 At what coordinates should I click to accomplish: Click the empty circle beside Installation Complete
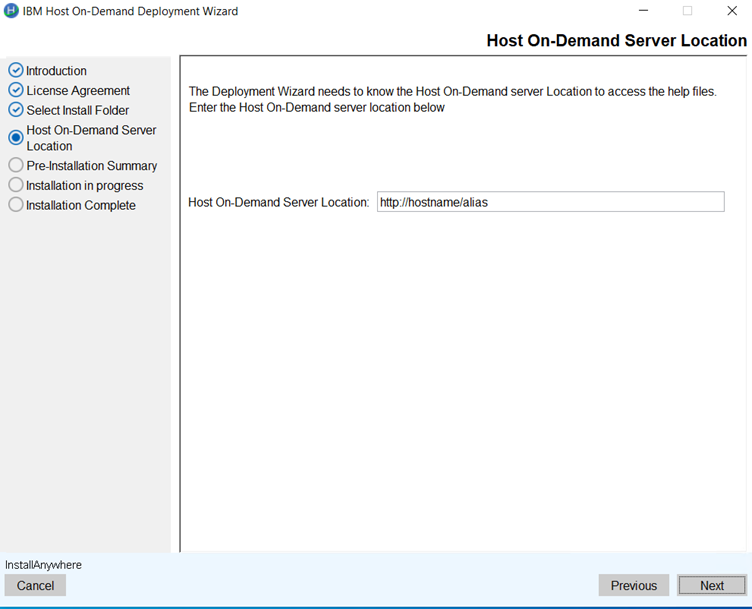(15, 205)
